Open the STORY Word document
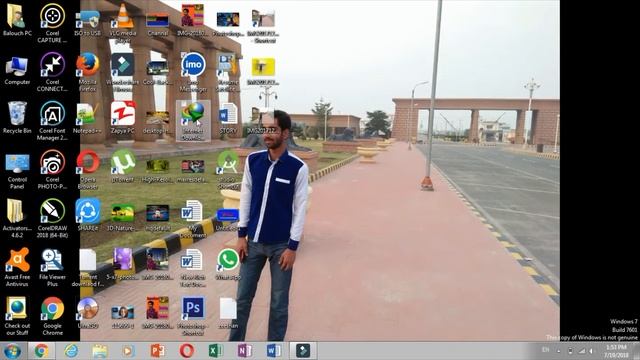This screenshot has width=640, height=360. click(x=228, y=118)
